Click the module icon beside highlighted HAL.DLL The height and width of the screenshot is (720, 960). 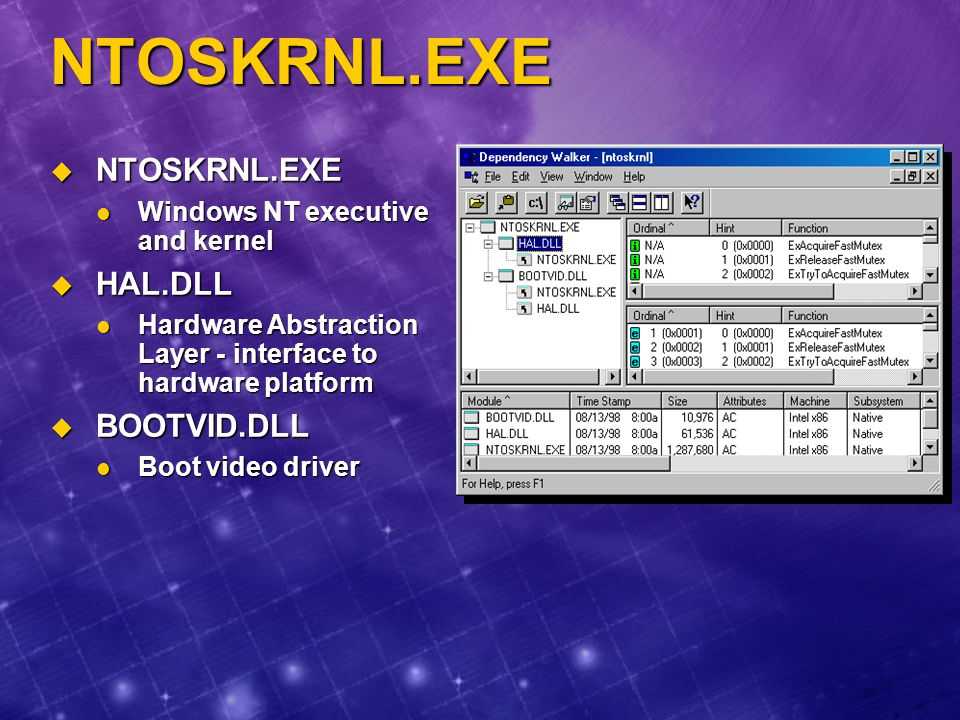506,244
